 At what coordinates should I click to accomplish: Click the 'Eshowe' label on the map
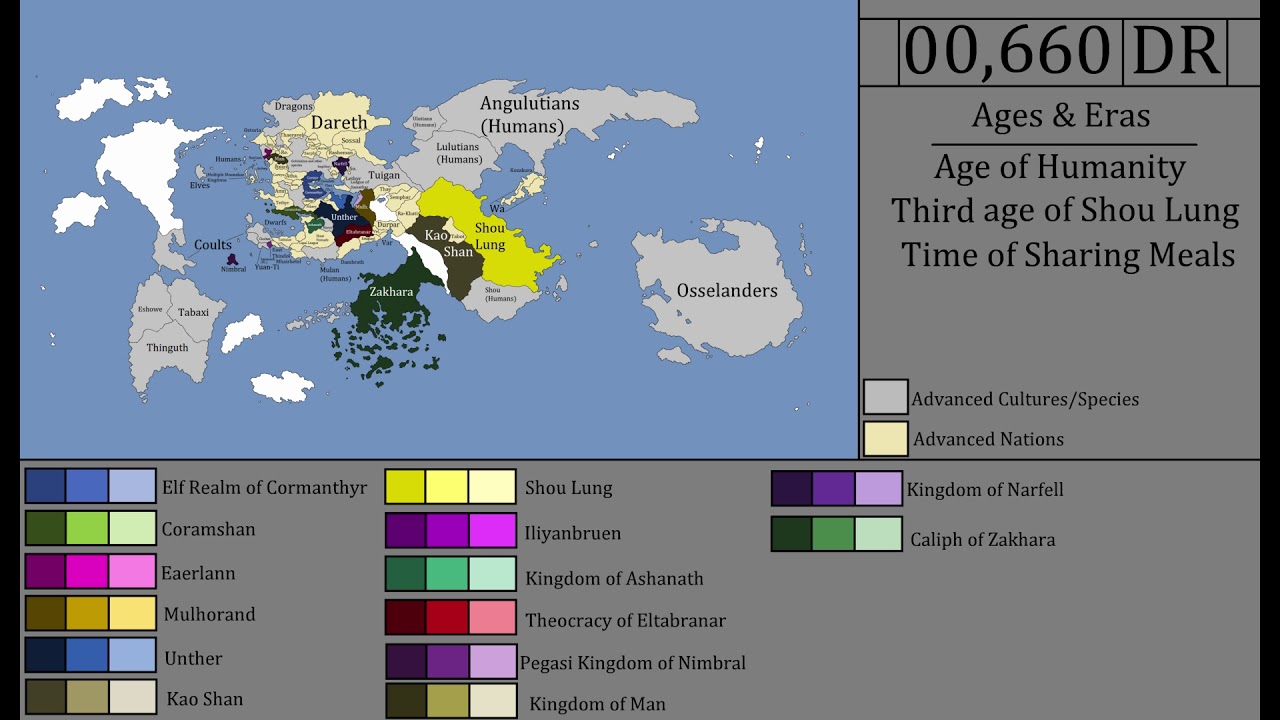[150, 310]
